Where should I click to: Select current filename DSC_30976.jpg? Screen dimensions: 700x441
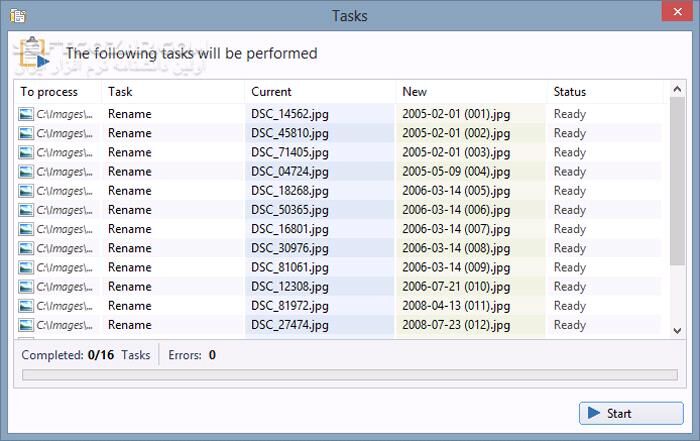click(289, 248)
